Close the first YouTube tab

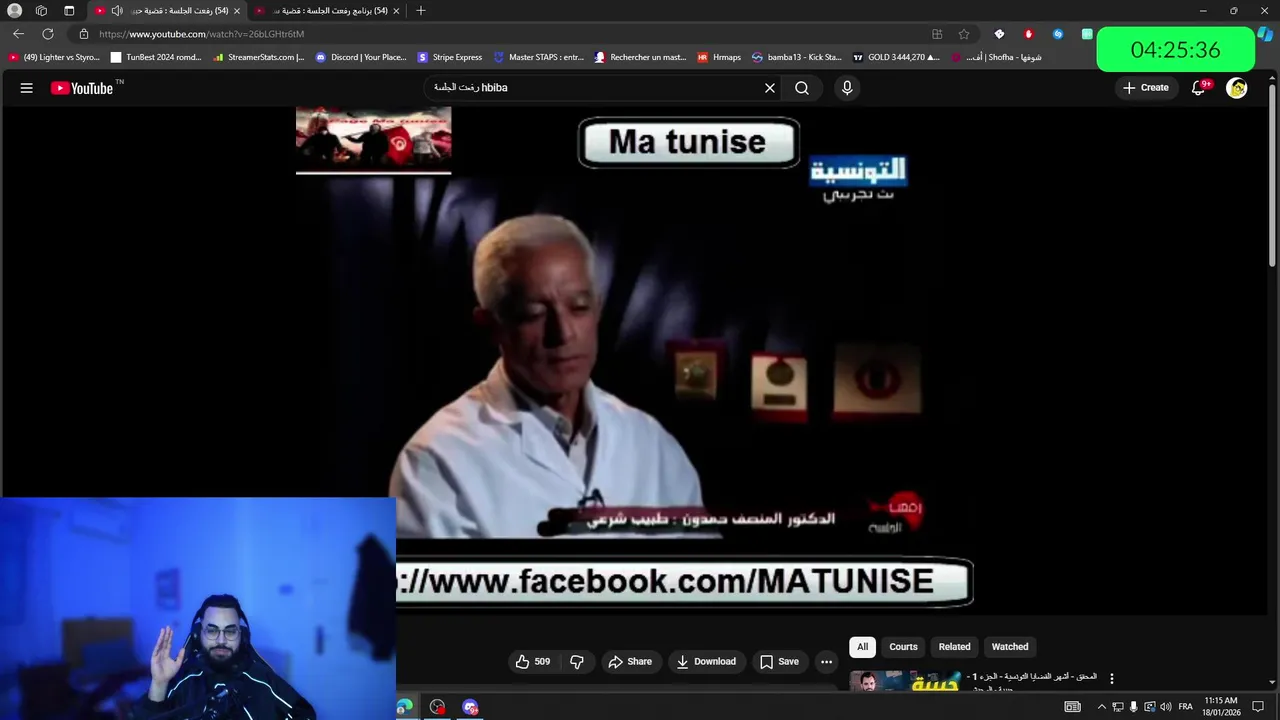237,11
